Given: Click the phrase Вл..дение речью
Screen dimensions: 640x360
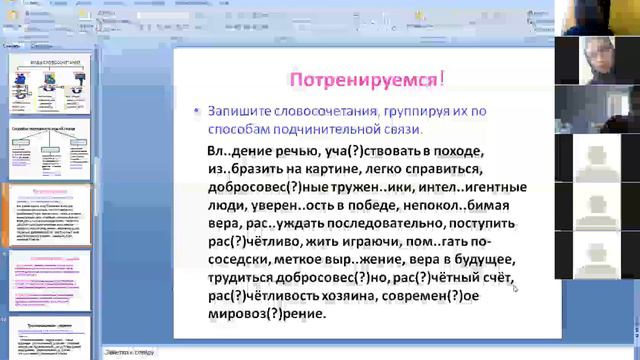Looking at the screenshot, I should tap(262, 151).
